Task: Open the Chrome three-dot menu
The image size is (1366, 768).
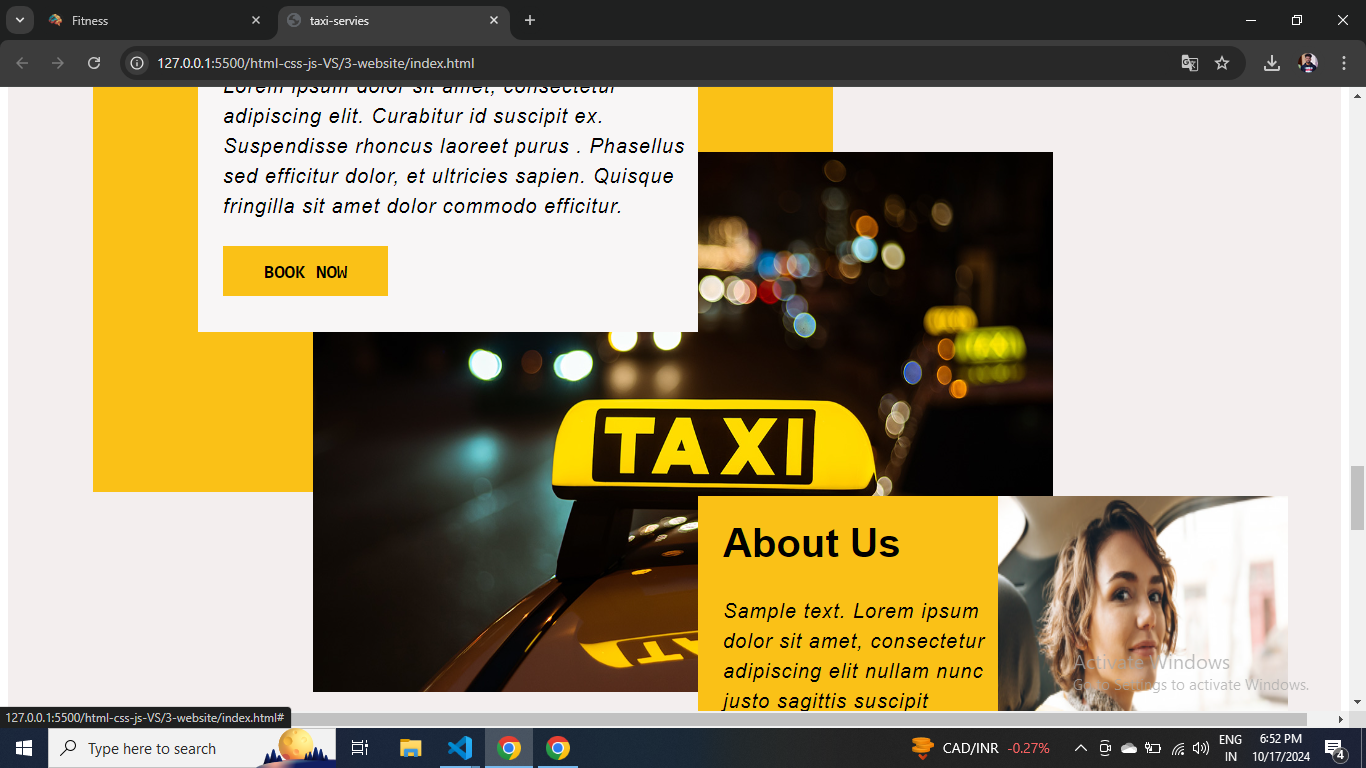Action: (x=1342, y=63)
